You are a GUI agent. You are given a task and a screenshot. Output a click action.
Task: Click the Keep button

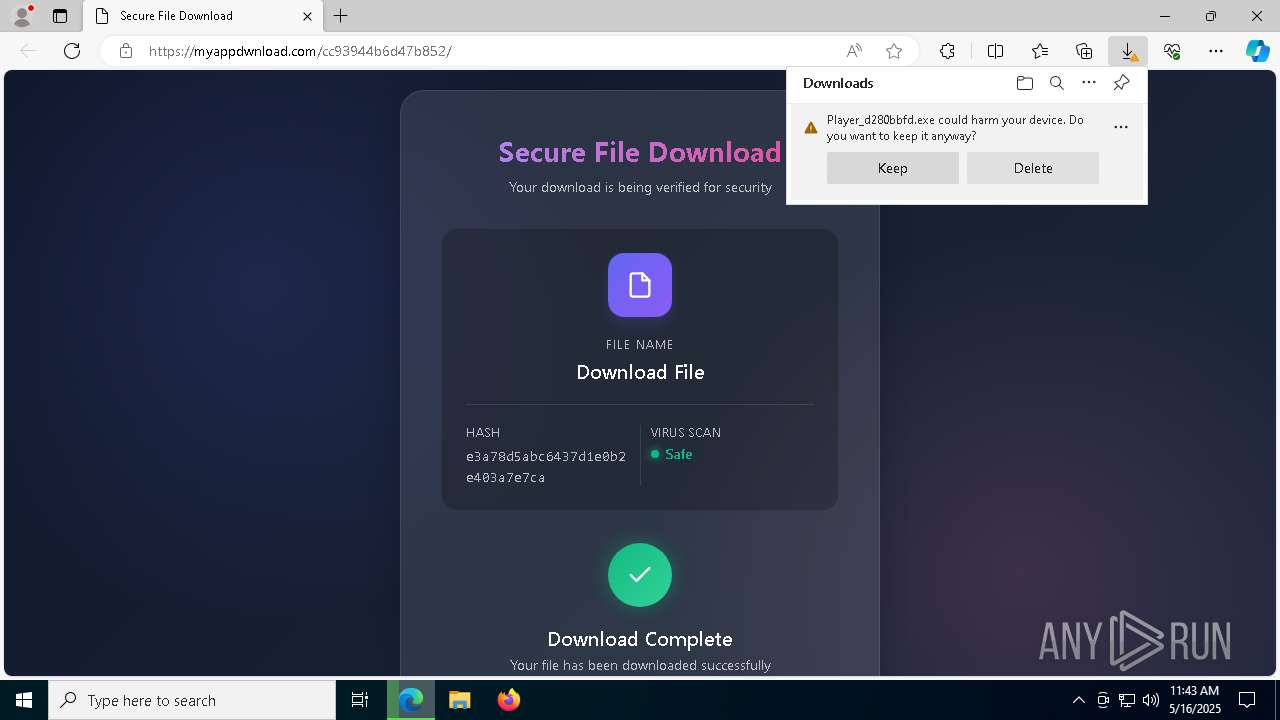(893, 168)
